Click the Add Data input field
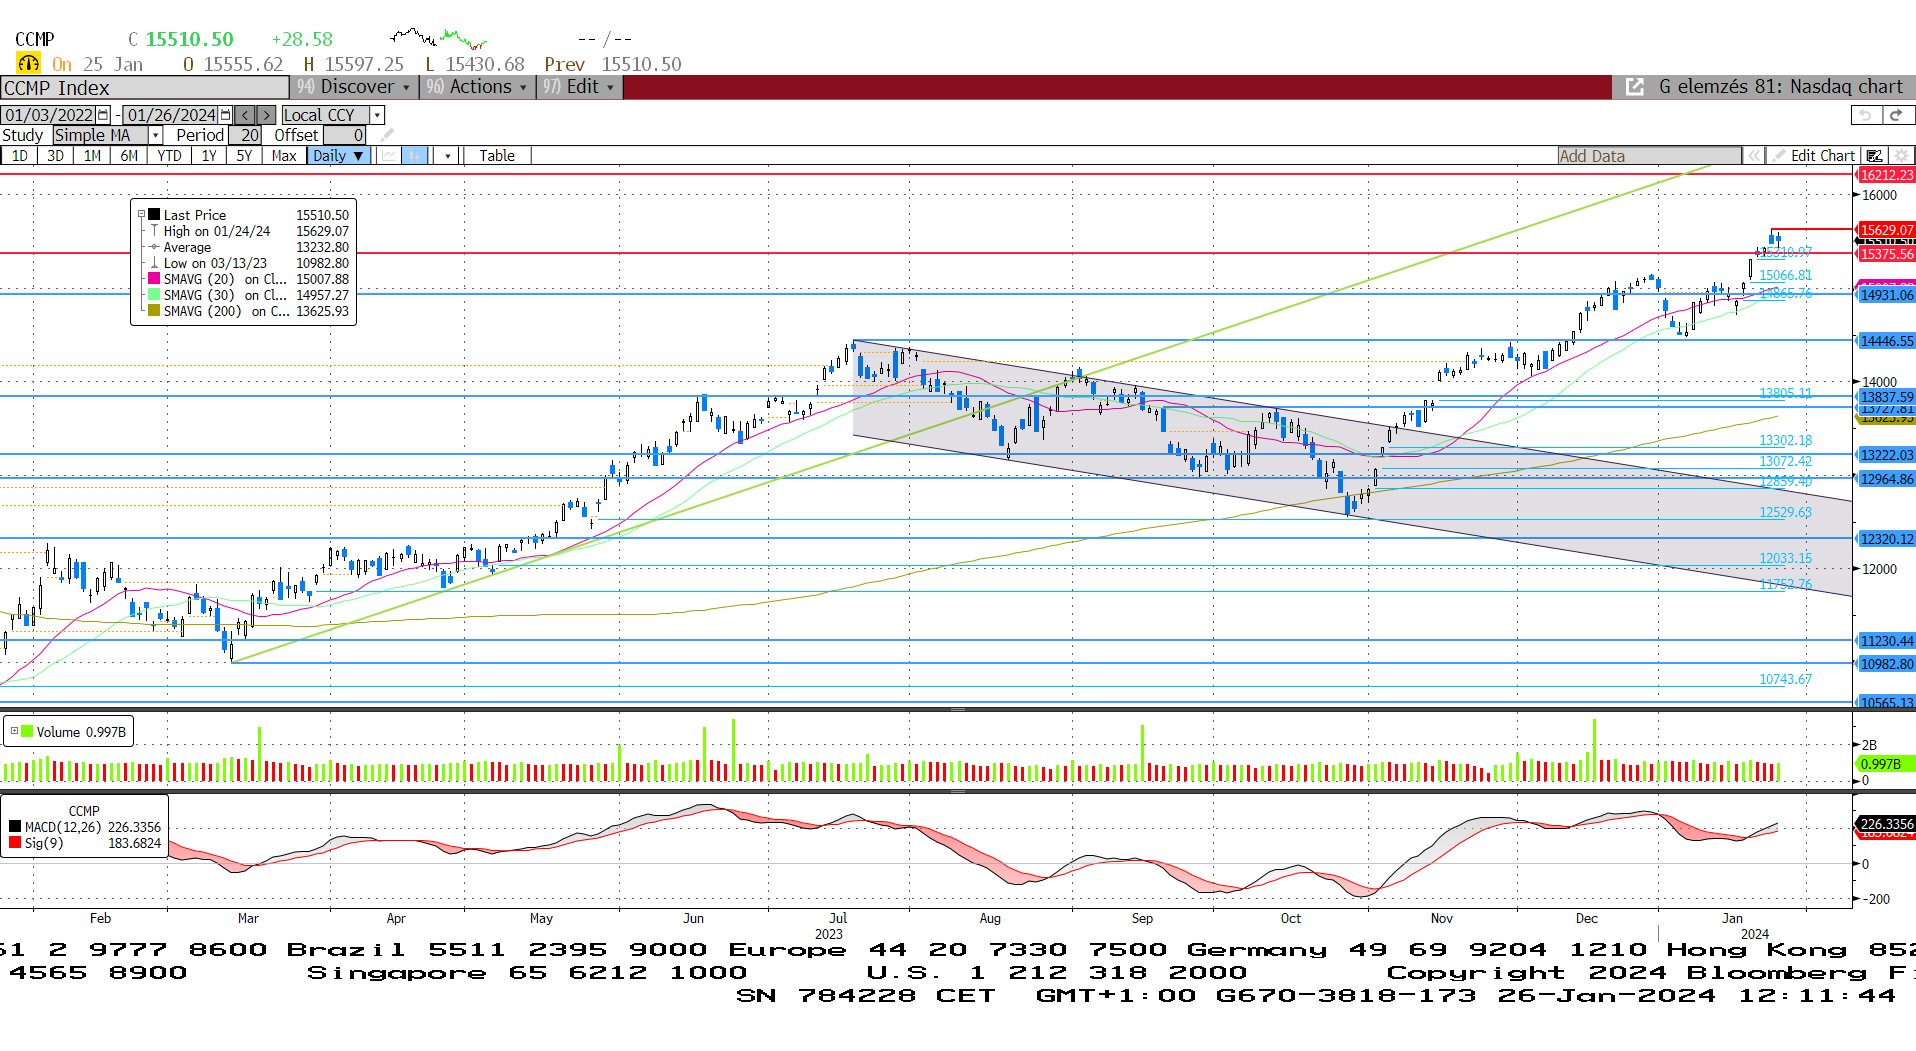The image size is (1916, 1051). click(1648, 156)
